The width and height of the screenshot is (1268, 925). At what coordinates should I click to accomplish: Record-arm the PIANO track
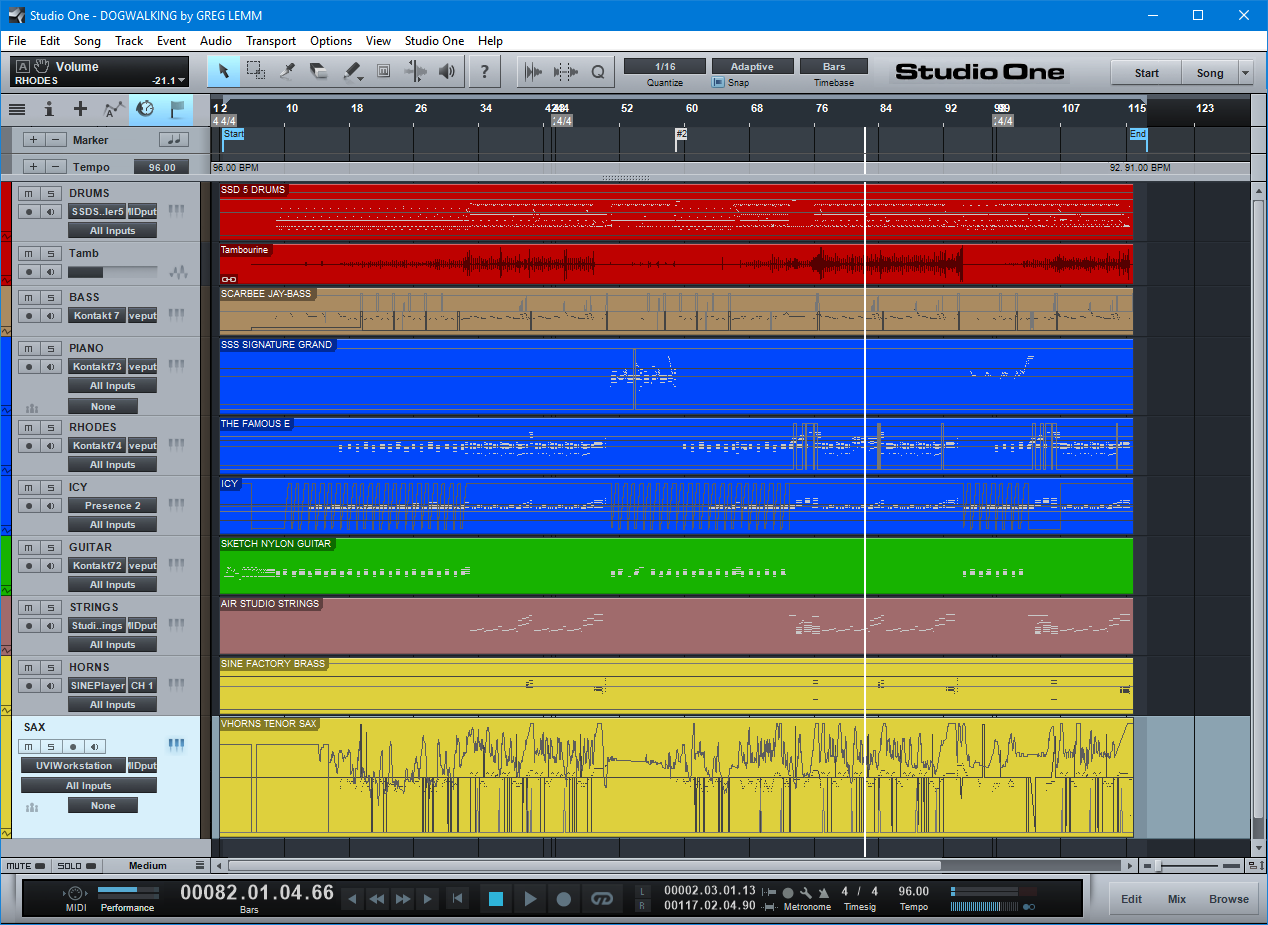28,366
